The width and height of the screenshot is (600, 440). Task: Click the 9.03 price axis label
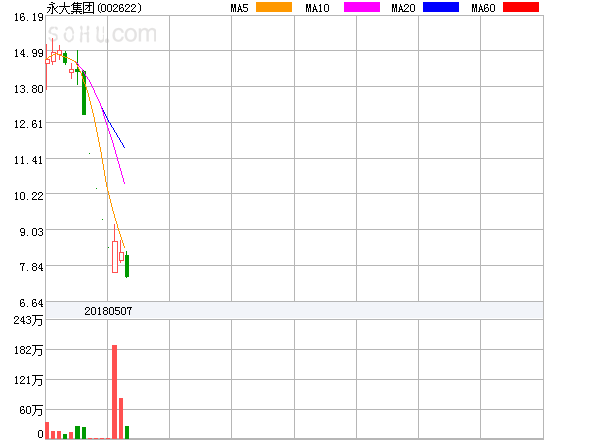(31, 232)
